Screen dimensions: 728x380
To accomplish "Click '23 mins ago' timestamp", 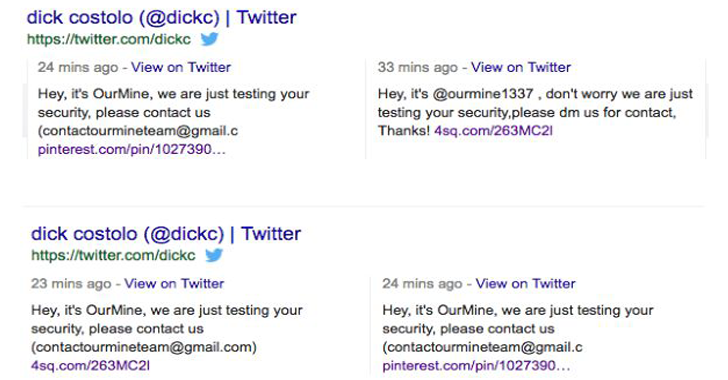I will (x=71, y=283).
